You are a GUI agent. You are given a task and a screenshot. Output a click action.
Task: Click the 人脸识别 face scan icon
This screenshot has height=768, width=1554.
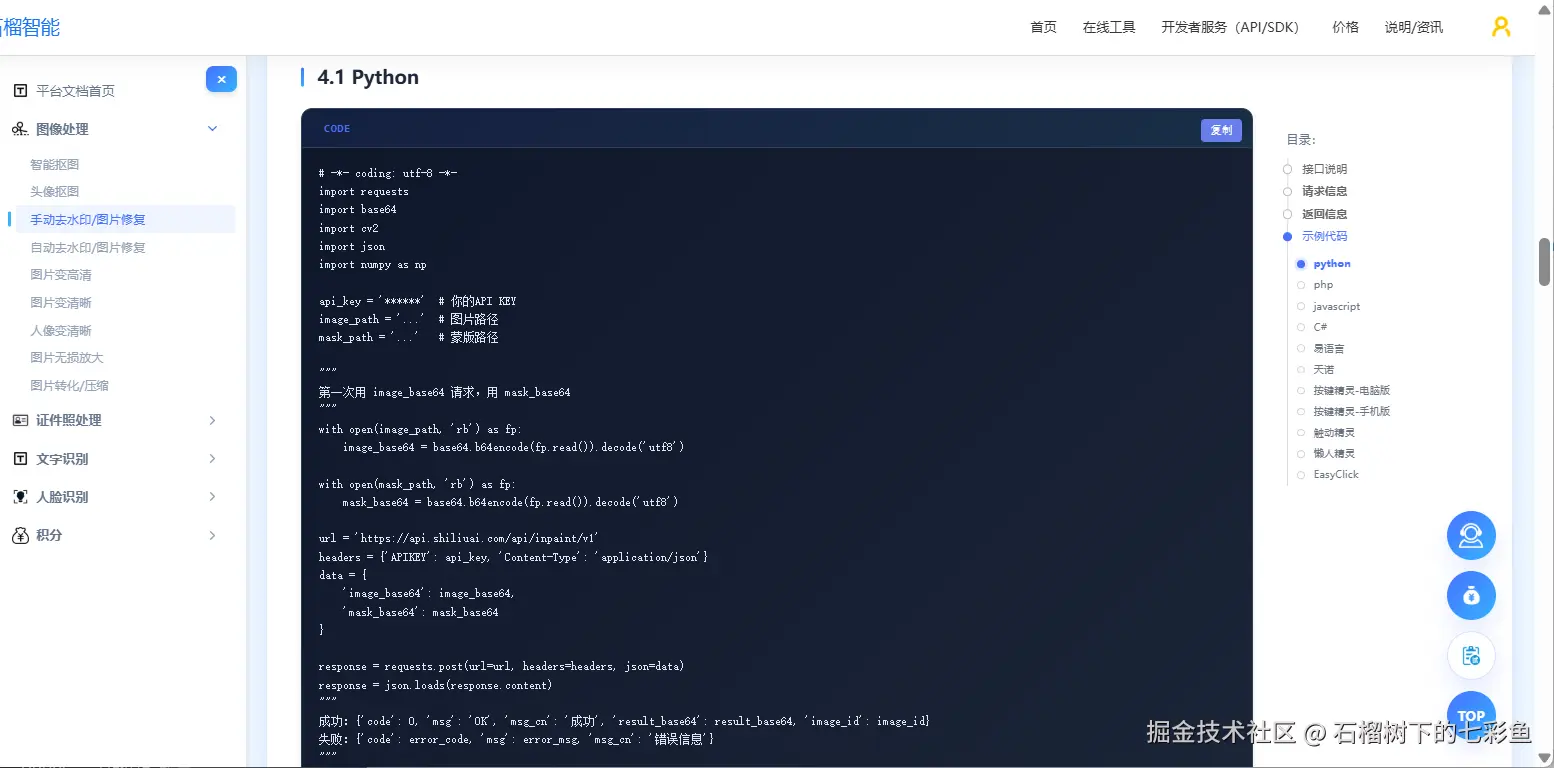(x=20, y=497)
